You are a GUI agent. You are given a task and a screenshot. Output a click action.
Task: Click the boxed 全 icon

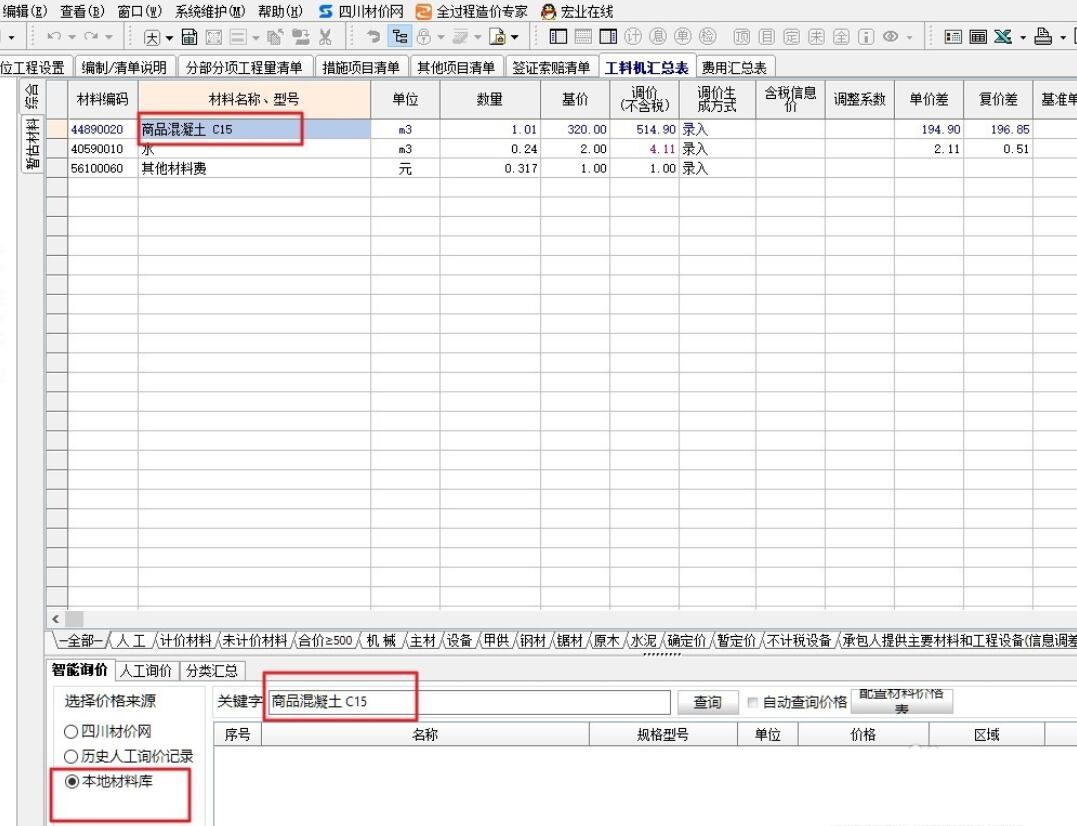coord(841,36)
